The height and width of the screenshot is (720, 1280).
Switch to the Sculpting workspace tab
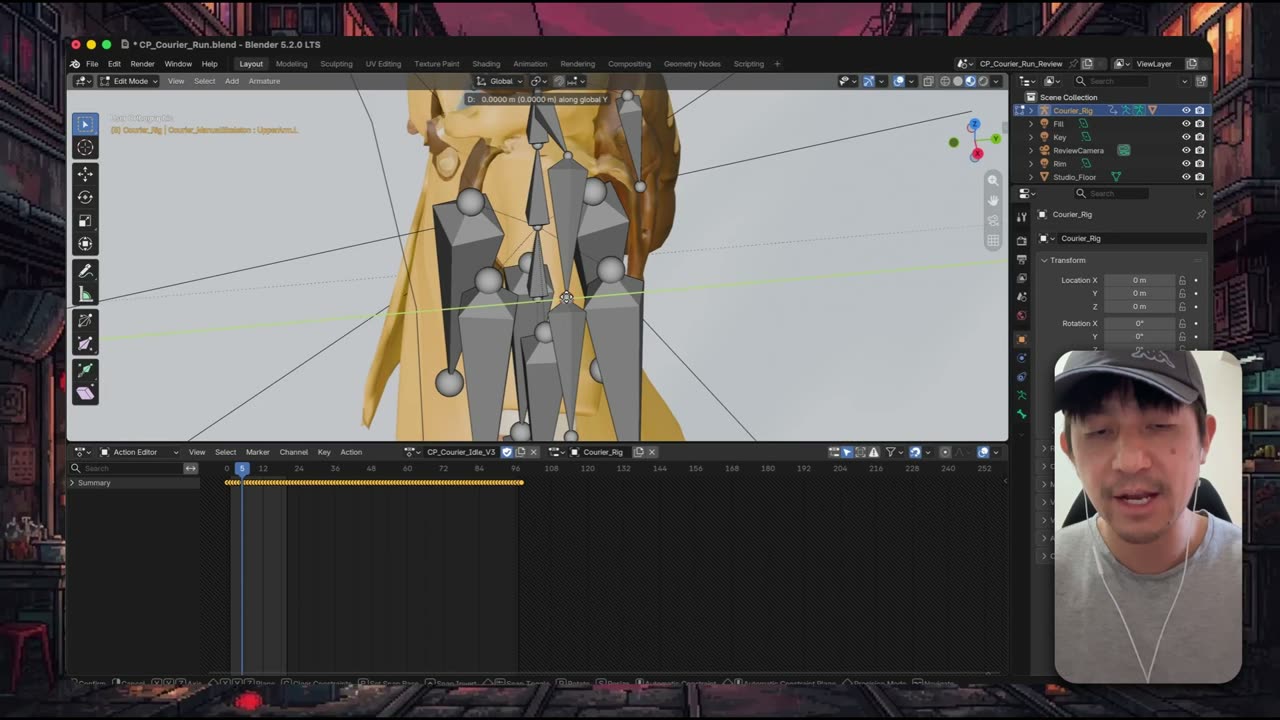coord(336,64)
